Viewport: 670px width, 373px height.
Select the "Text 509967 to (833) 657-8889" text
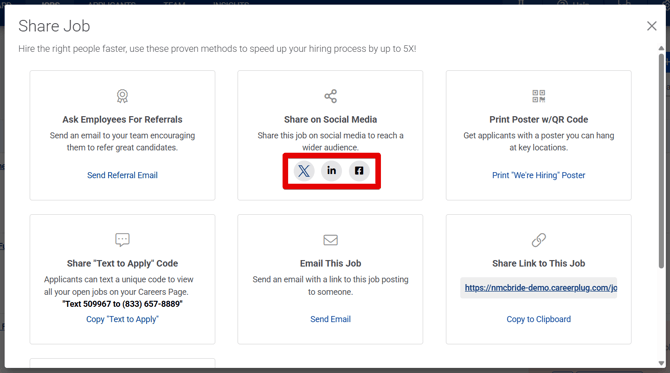pyautogui.click(x=122, y=304)
